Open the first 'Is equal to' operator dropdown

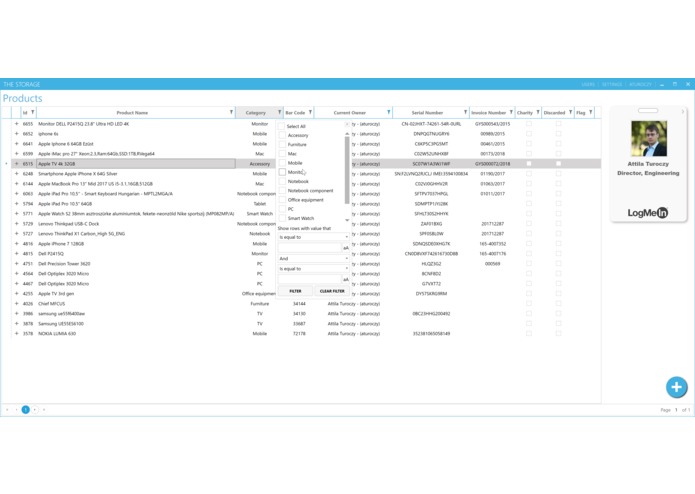click(x=313, y=237)
